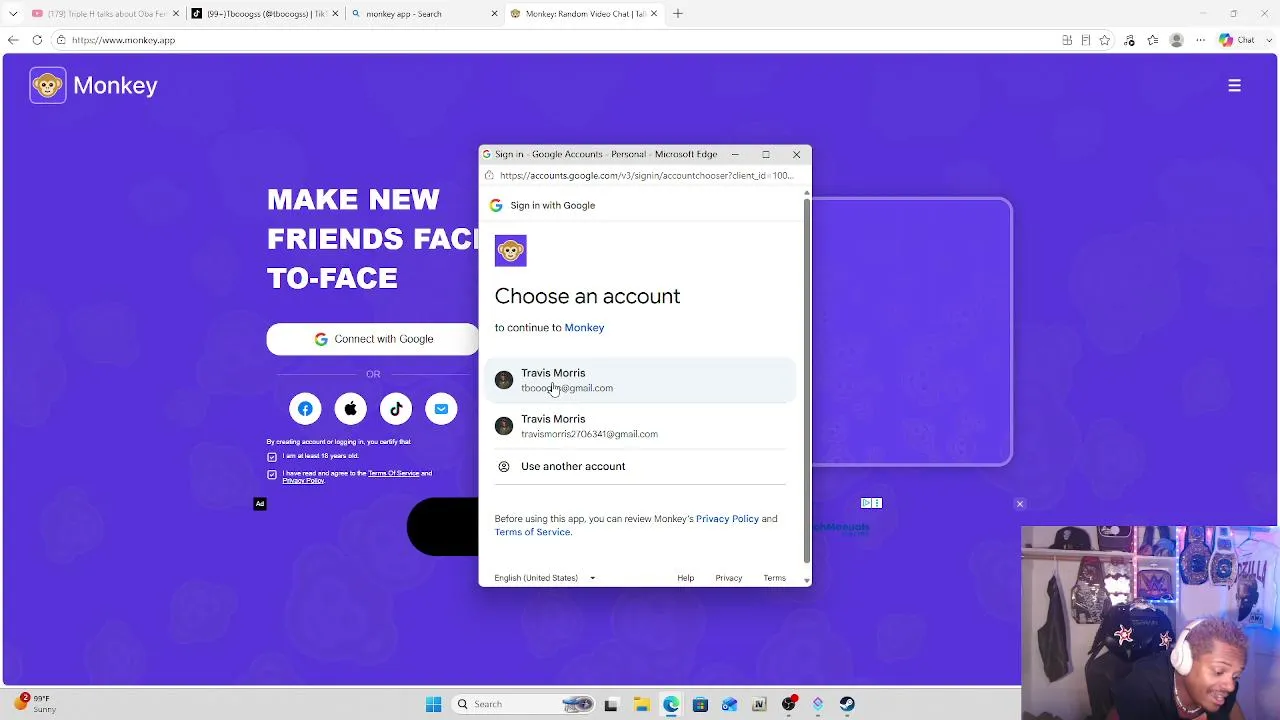
Task: Click Help in the sign-in popup footer
Action: coord(685,578)
